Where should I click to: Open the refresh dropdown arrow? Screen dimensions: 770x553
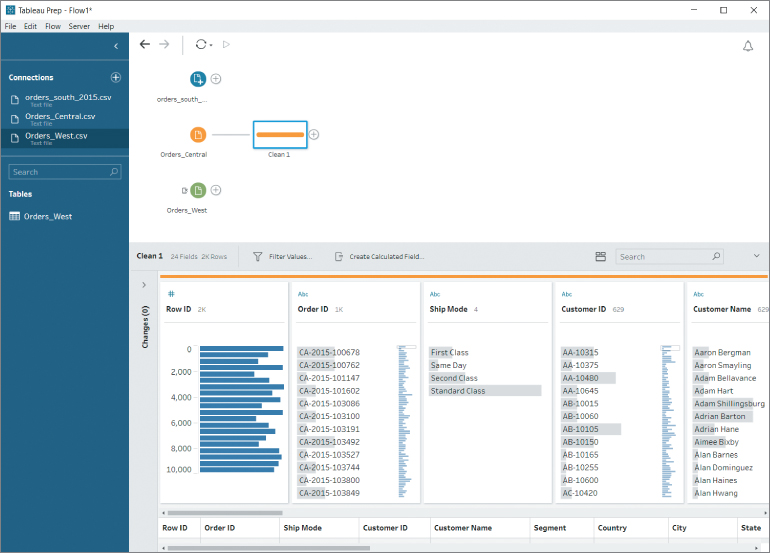click(x=211, y=45)
